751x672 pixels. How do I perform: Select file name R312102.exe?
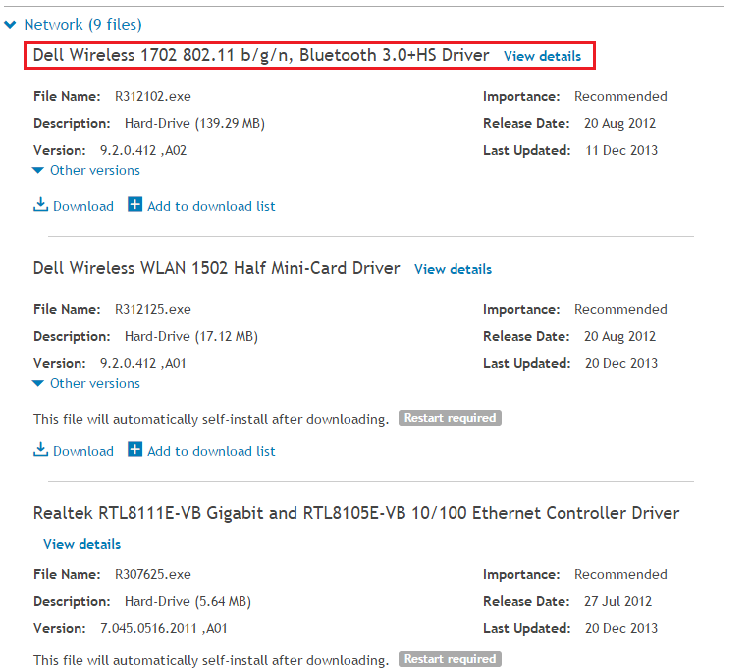click(153, 96)
